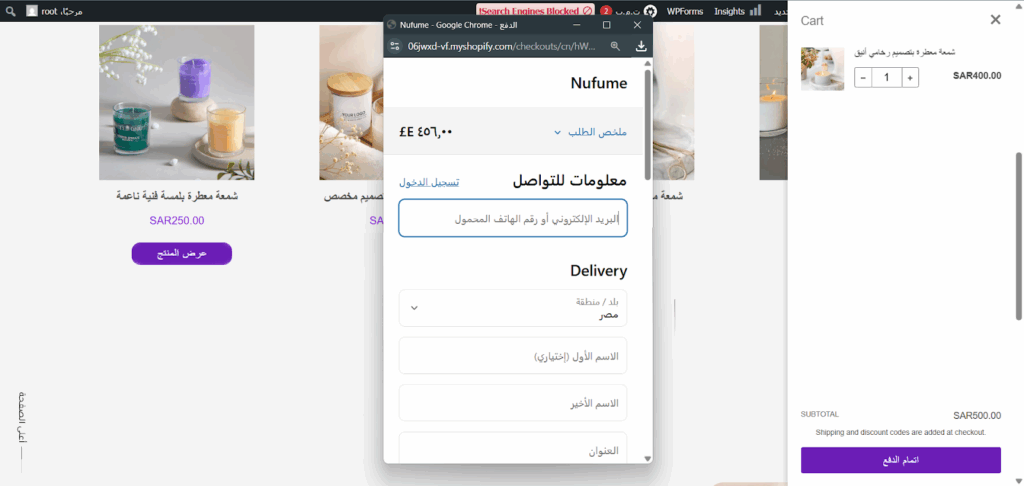Click the cart item candle thumbnail

(822, 69)
